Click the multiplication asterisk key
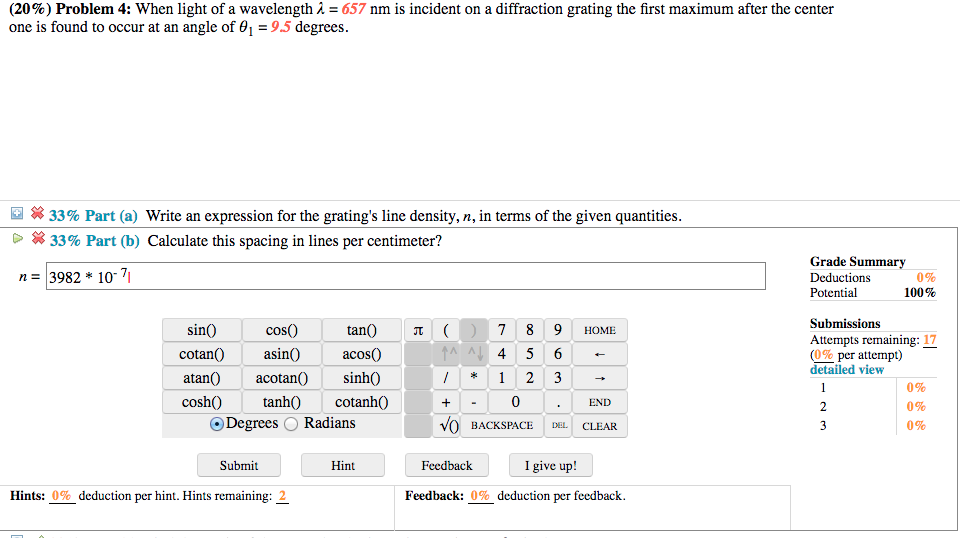The image size is (960, 538). coord(475,378)
